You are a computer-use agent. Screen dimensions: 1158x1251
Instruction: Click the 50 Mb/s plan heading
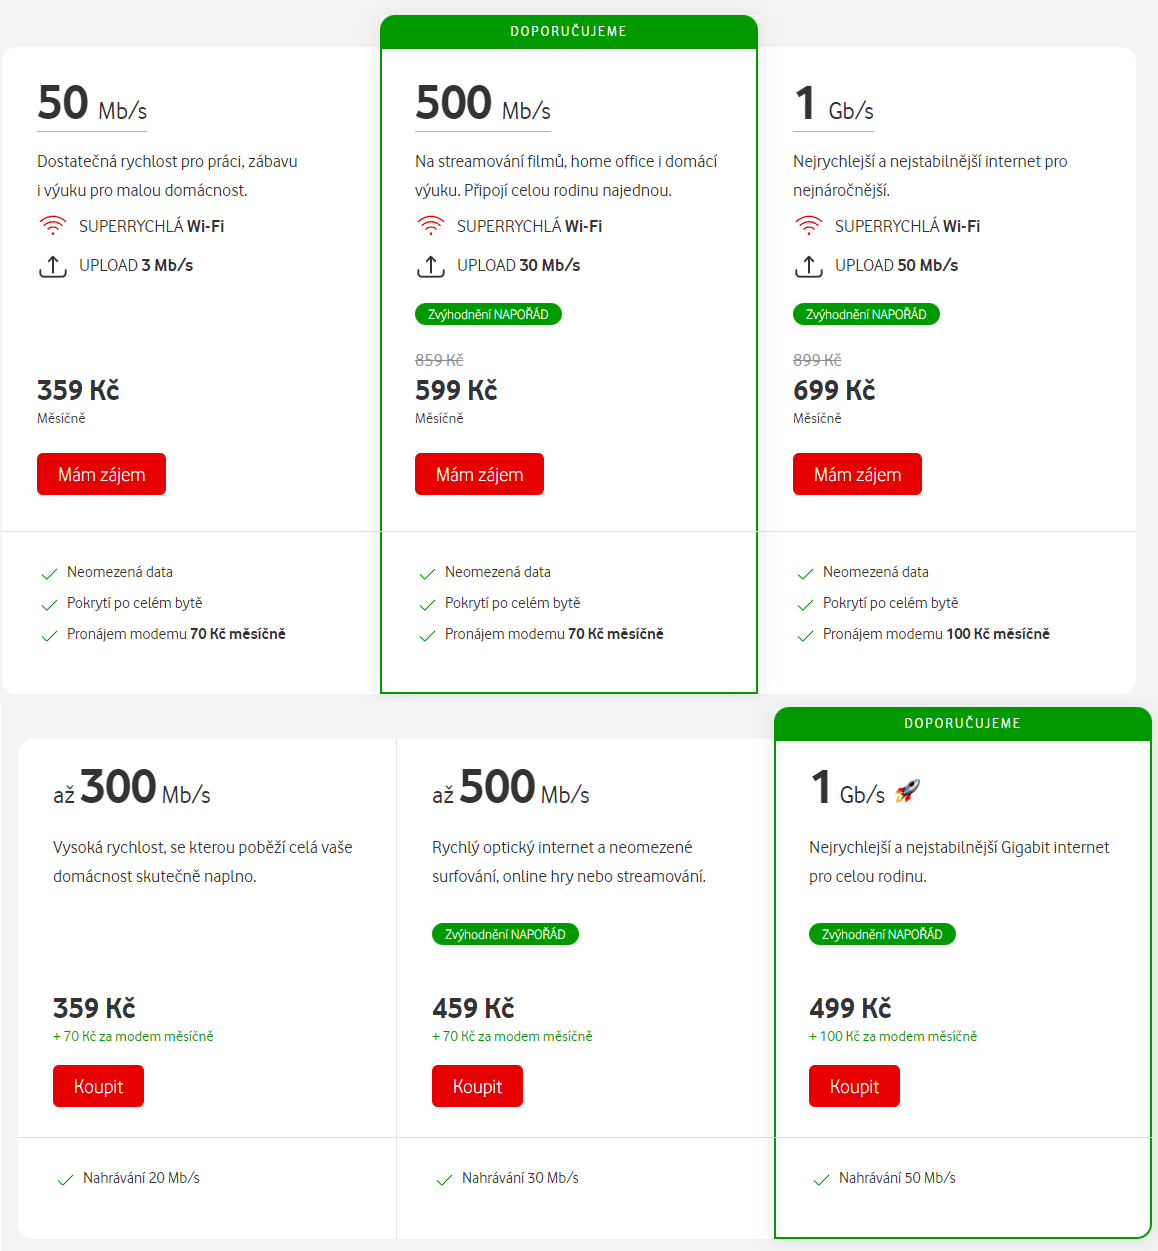(x=92, y=104)
